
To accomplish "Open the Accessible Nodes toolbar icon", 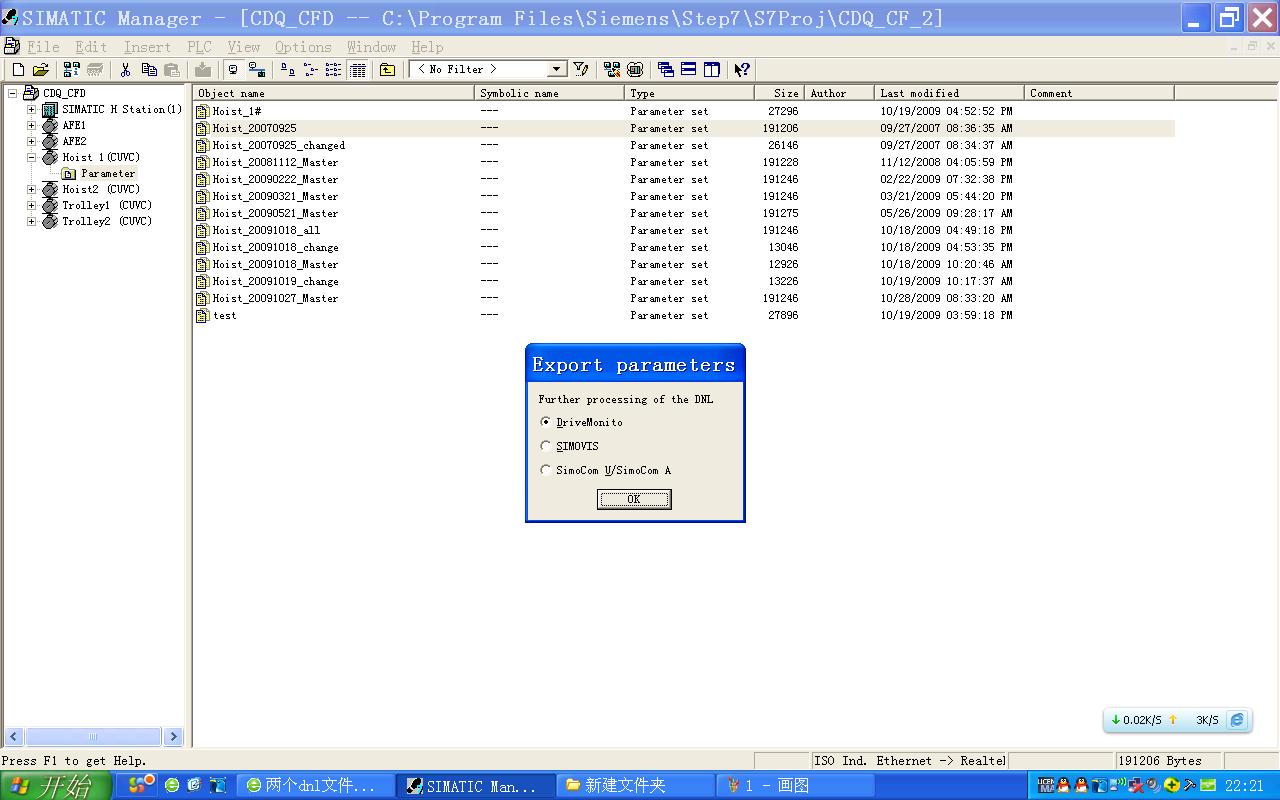I will (71, 69).
